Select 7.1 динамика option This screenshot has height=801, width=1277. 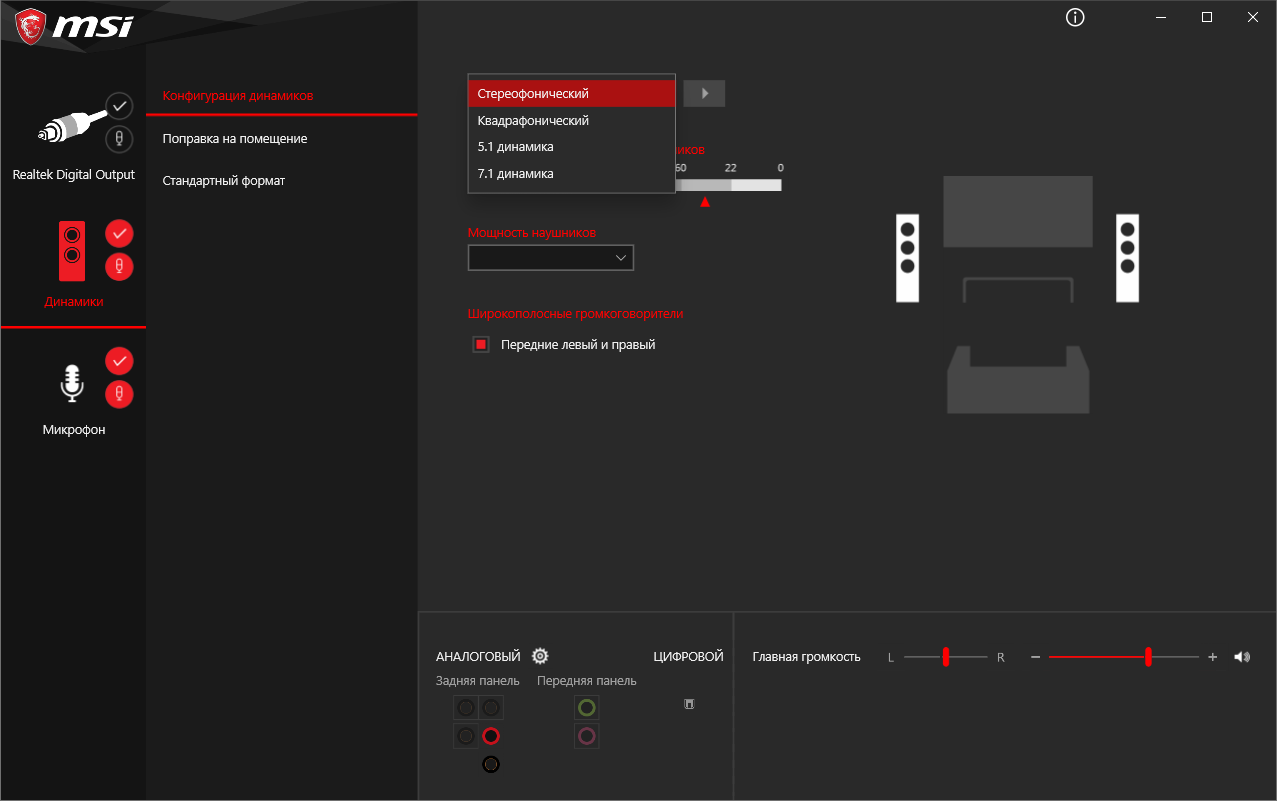click(571, 174)
